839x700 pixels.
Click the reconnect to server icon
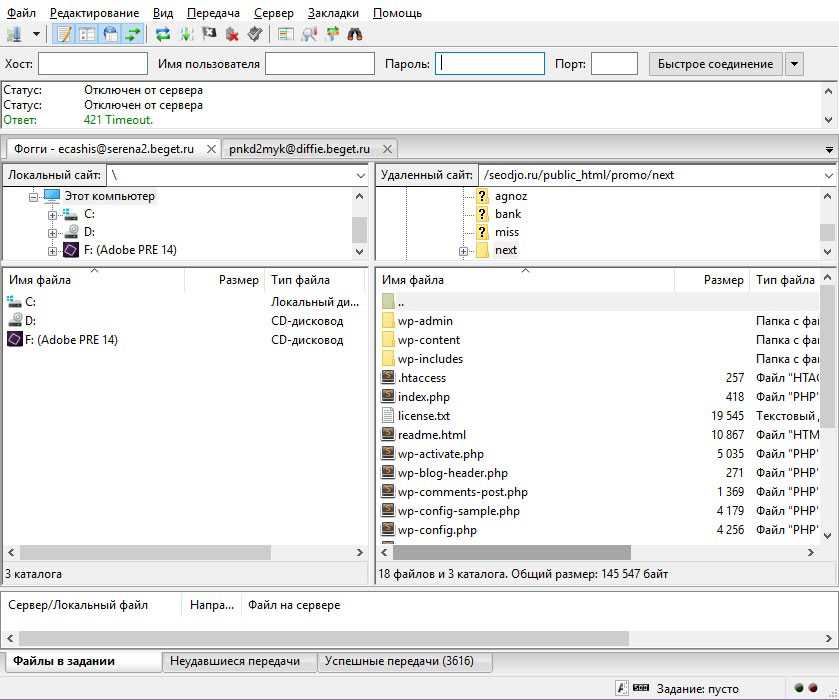coord(255,34)
